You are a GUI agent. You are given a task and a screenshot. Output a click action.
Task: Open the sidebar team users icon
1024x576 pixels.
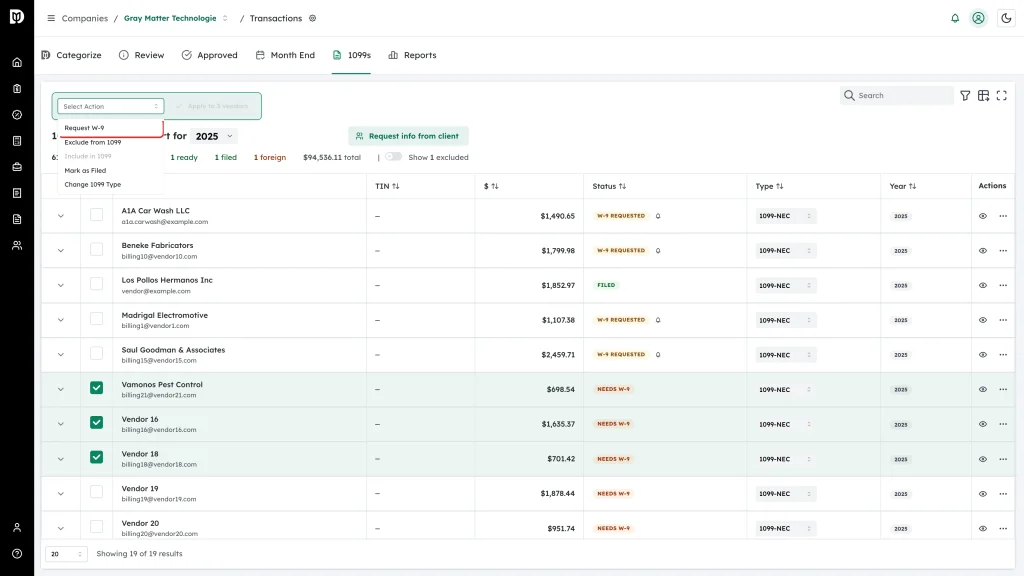[17, 246]
